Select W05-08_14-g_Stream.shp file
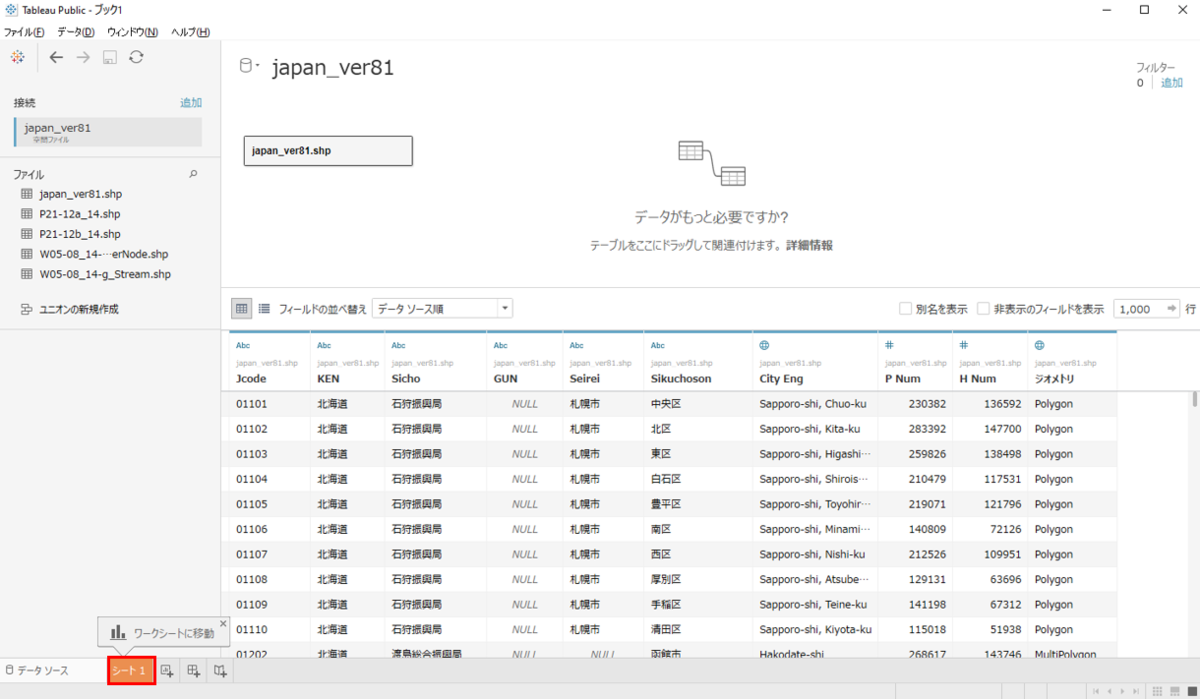1200x699 pixels. click(x=95, y=274)
